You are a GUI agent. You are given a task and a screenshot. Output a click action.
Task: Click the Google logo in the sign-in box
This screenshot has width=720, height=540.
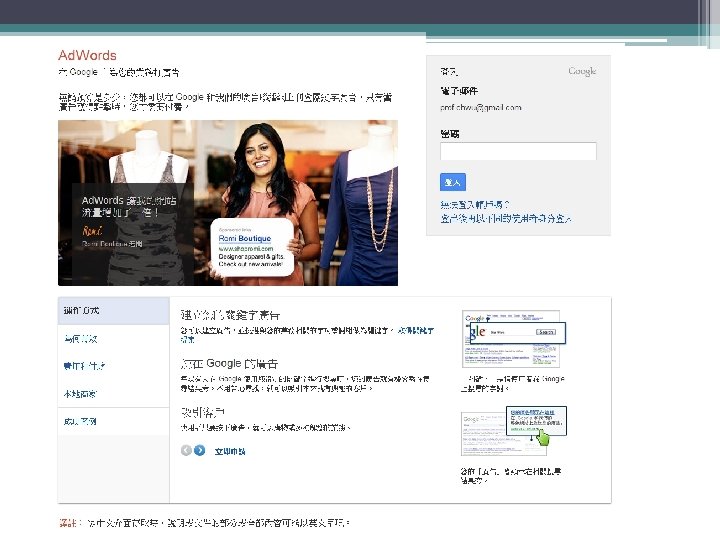click(x=582, y=71)
